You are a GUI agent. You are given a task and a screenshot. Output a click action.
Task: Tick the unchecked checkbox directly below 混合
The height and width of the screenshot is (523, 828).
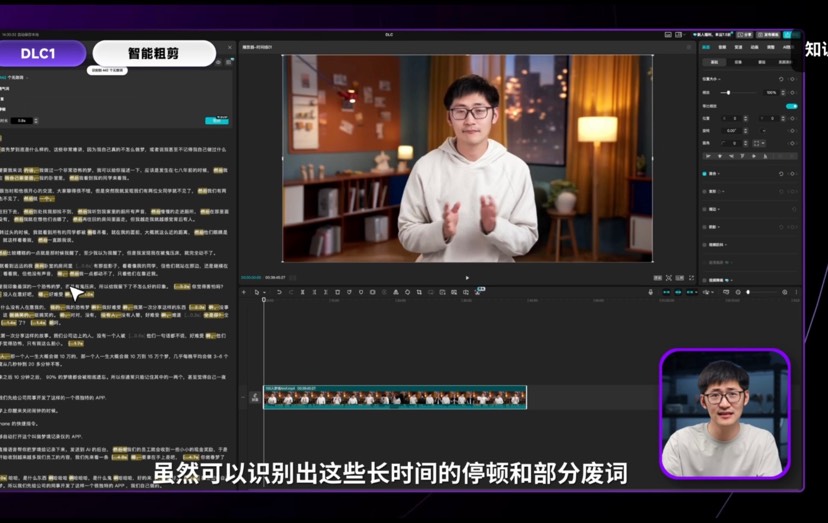click(704, 192)
